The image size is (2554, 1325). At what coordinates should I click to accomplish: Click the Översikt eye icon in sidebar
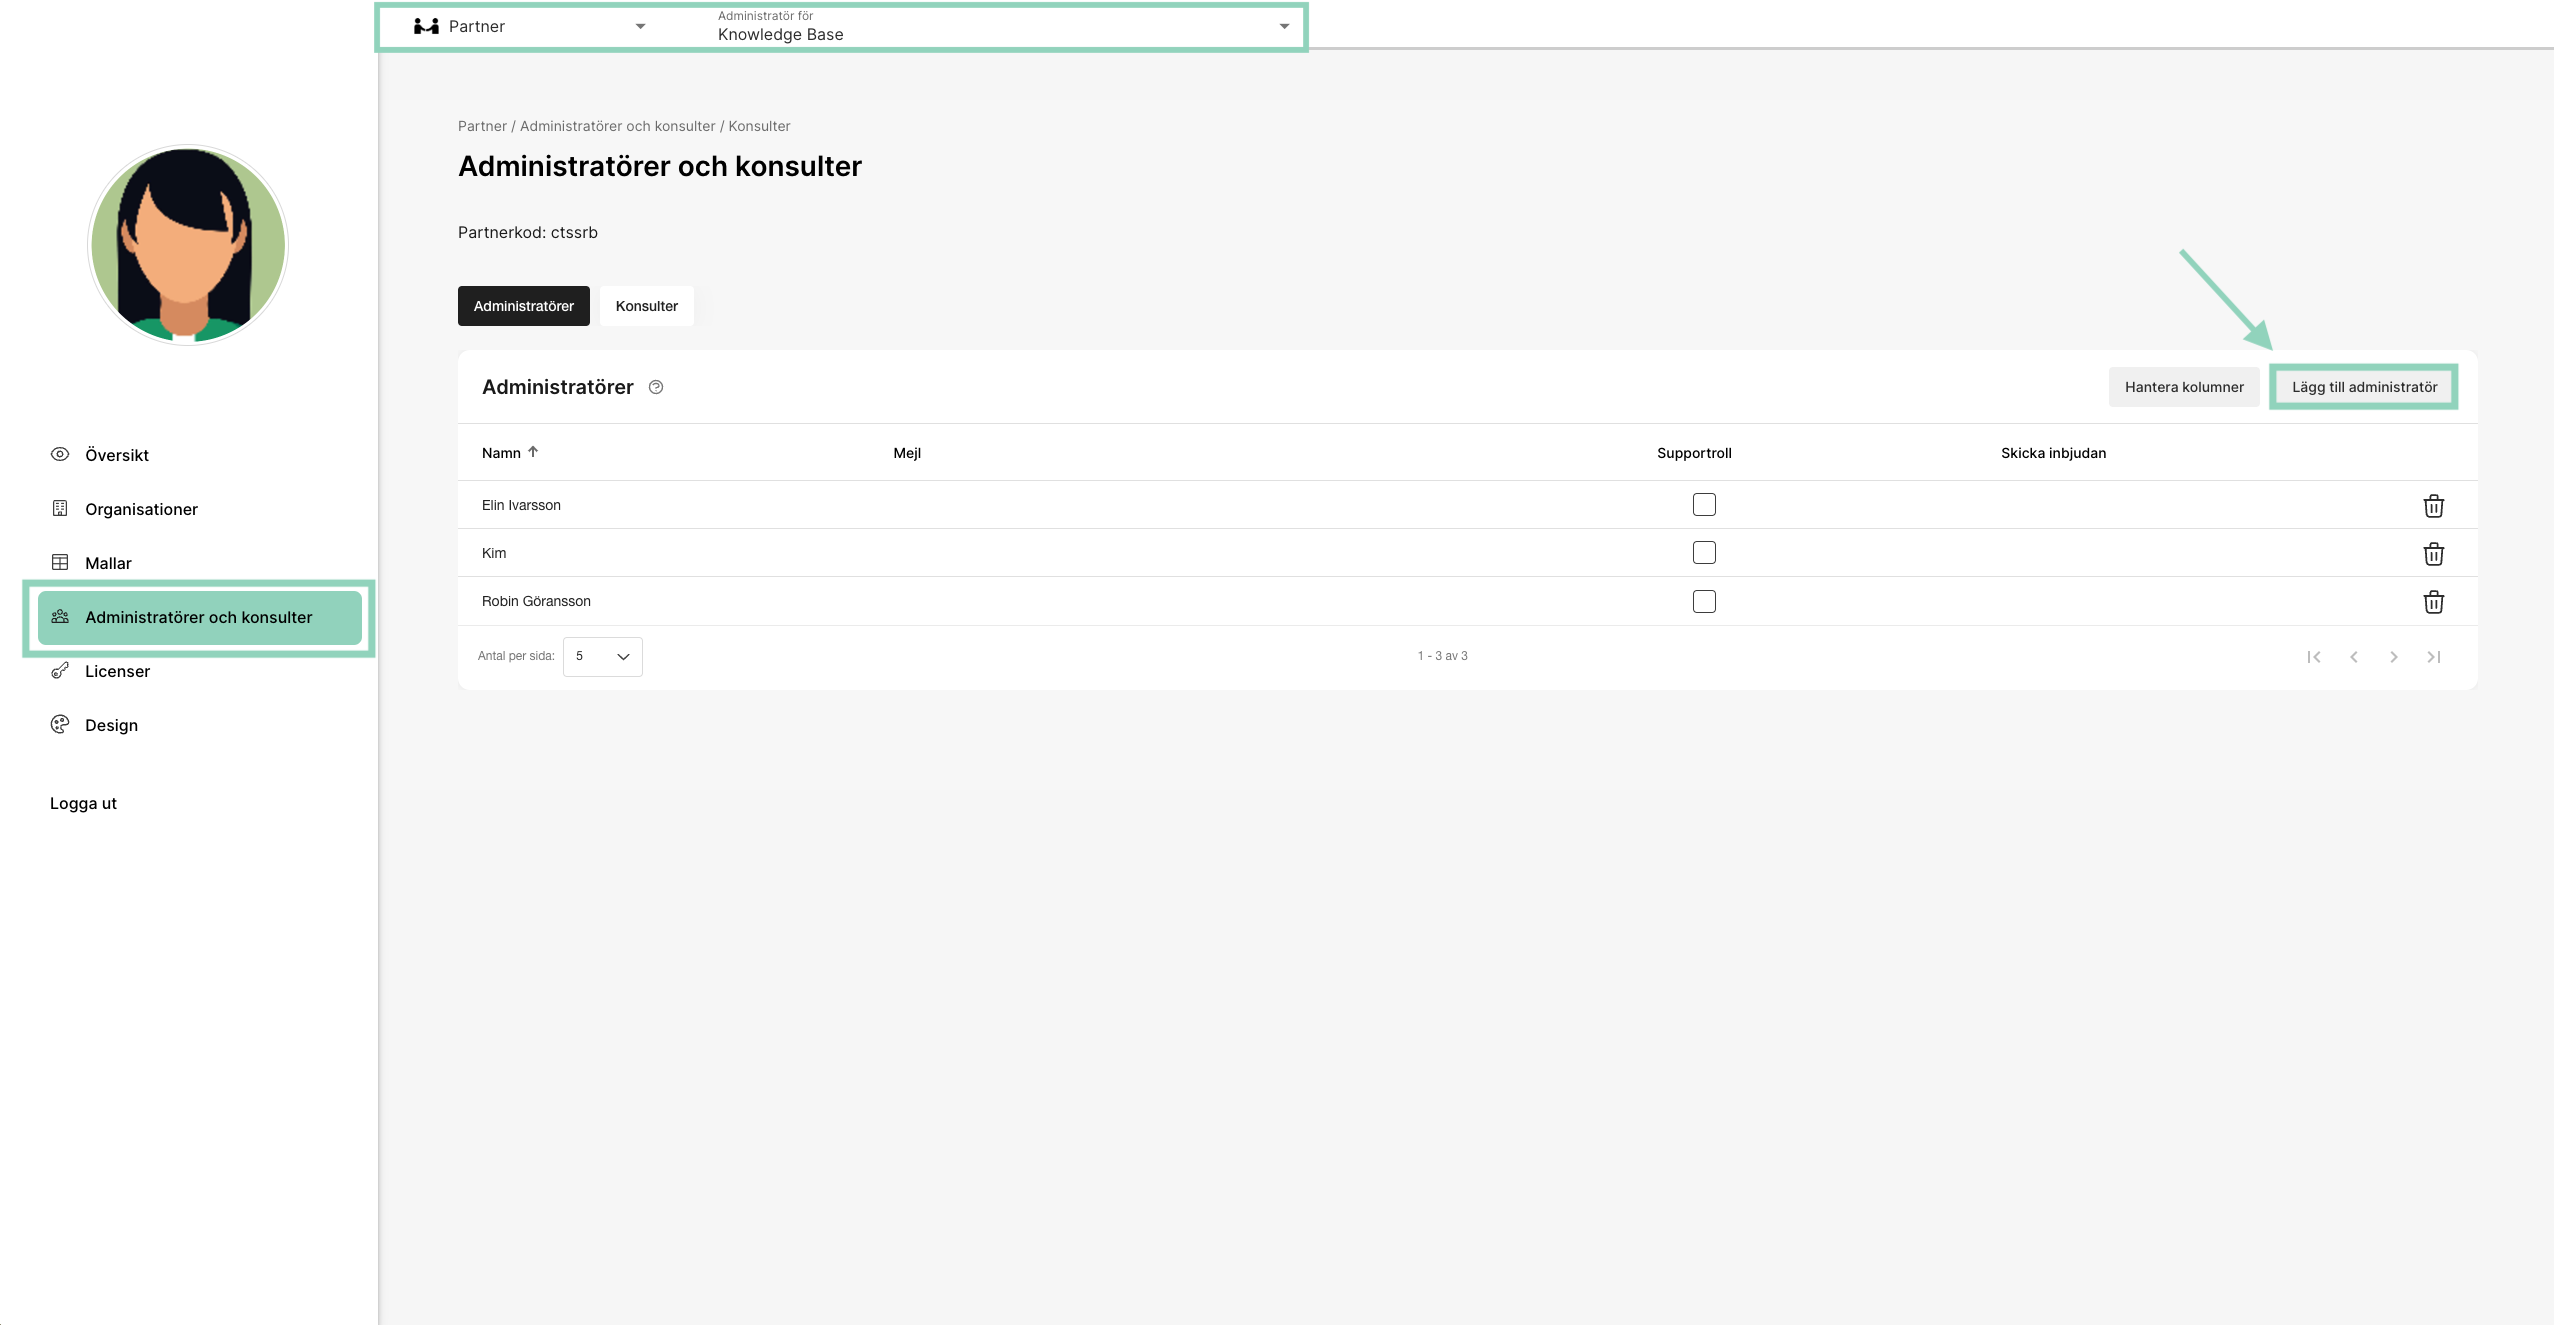coord(60,454)
